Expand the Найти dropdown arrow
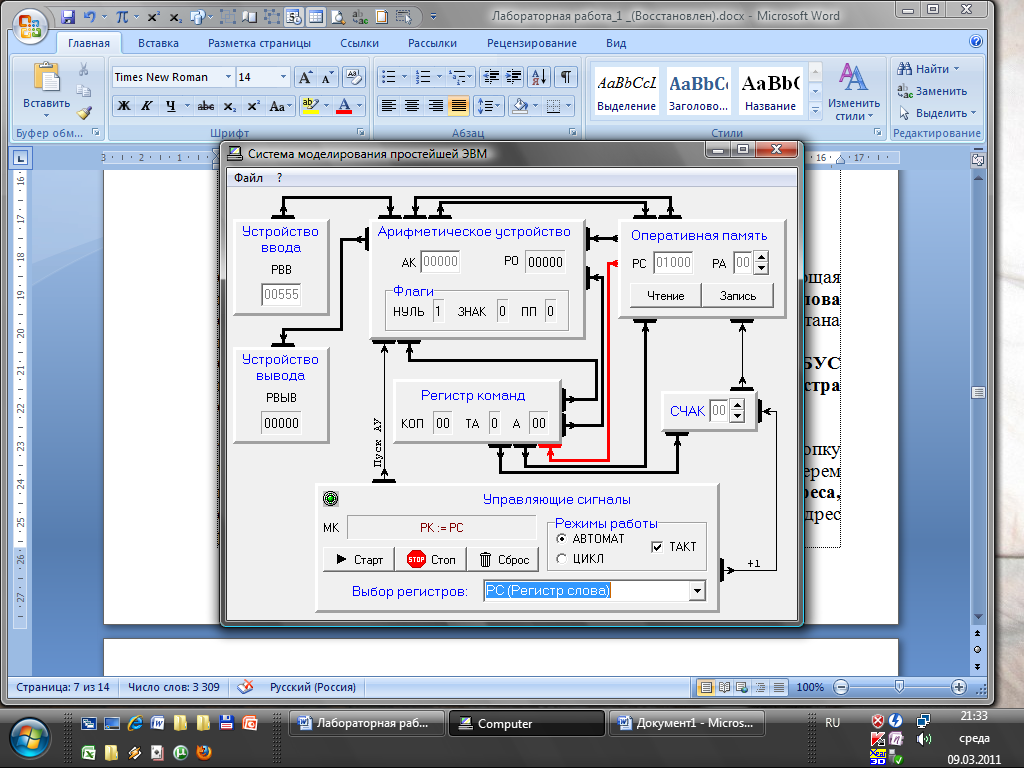 click(956, 69)
